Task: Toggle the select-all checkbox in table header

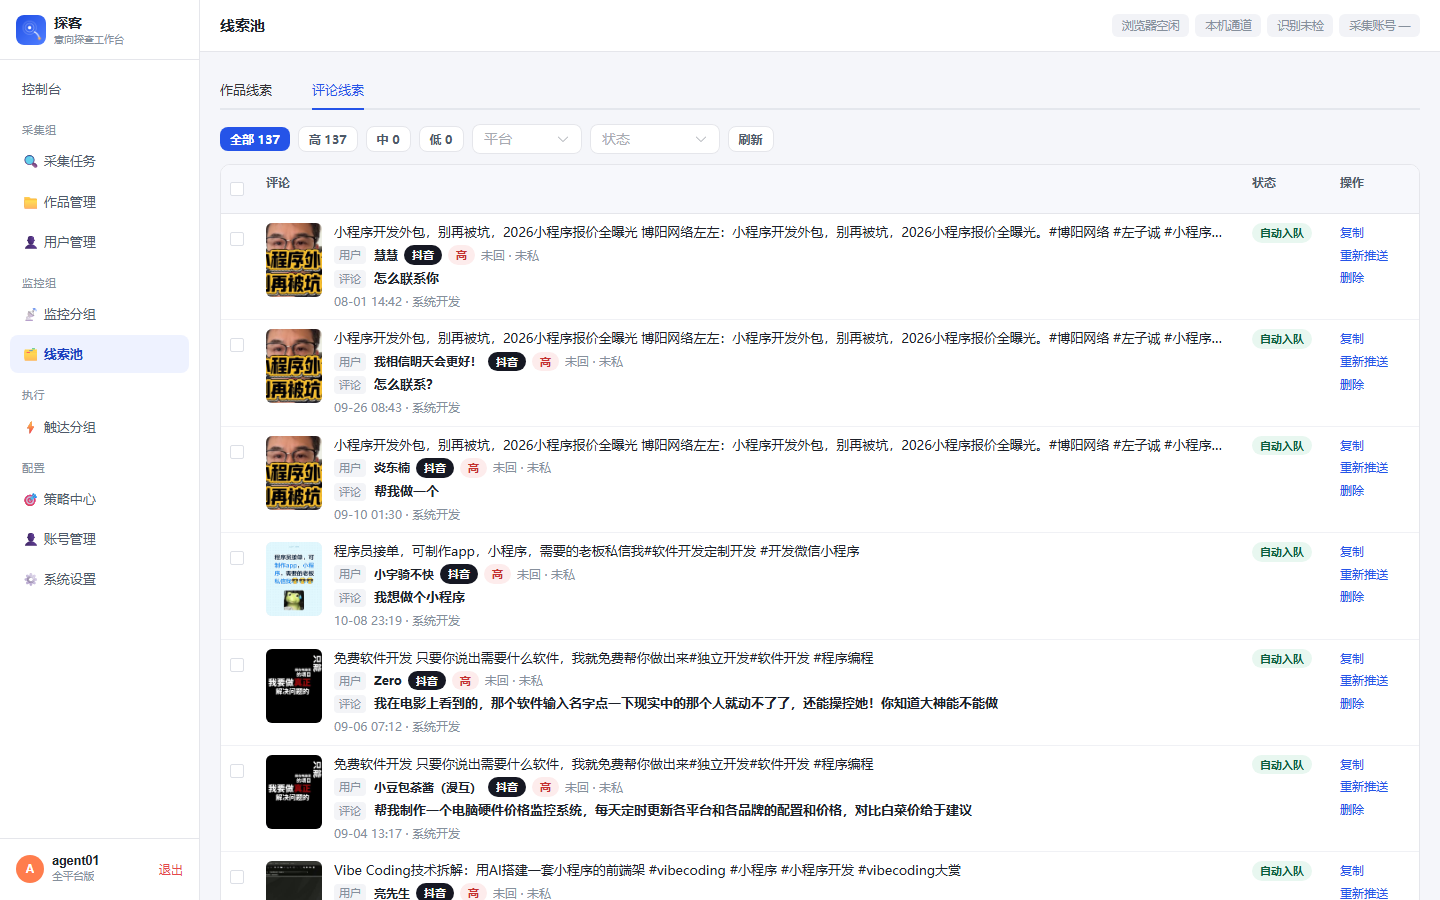Action: [237, 189]
